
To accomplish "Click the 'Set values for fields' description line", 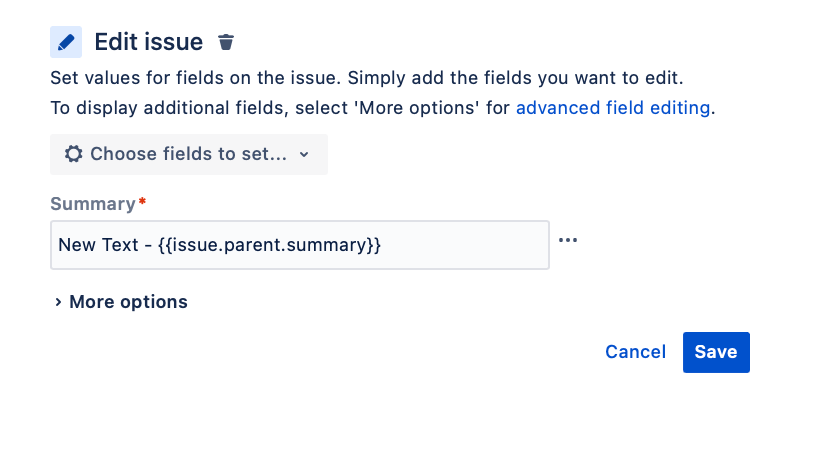I will pos(367,78).
